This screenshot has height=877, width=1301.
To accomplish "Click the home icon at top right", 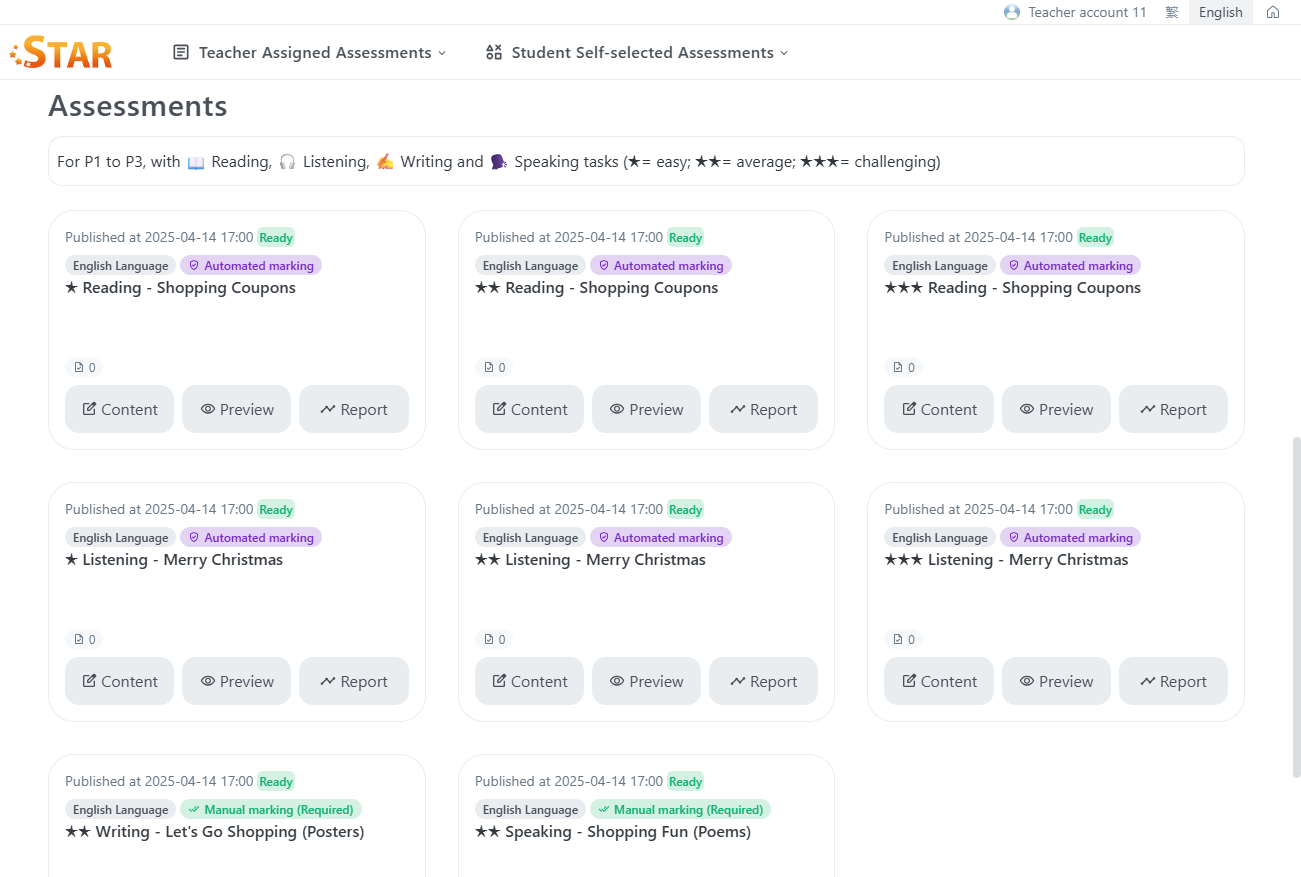I will pyautogui.click(x=1272, y=12).
